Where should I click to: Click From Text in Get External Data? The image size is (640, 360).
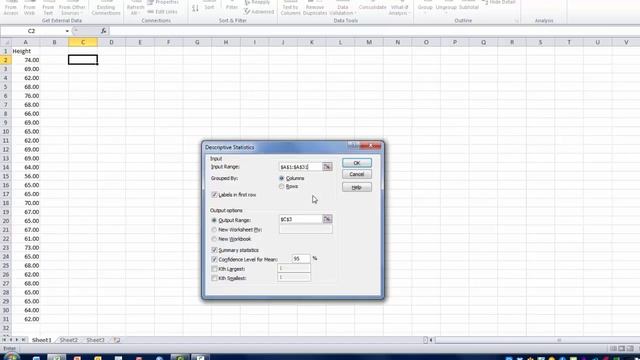[x=48, y=8]
